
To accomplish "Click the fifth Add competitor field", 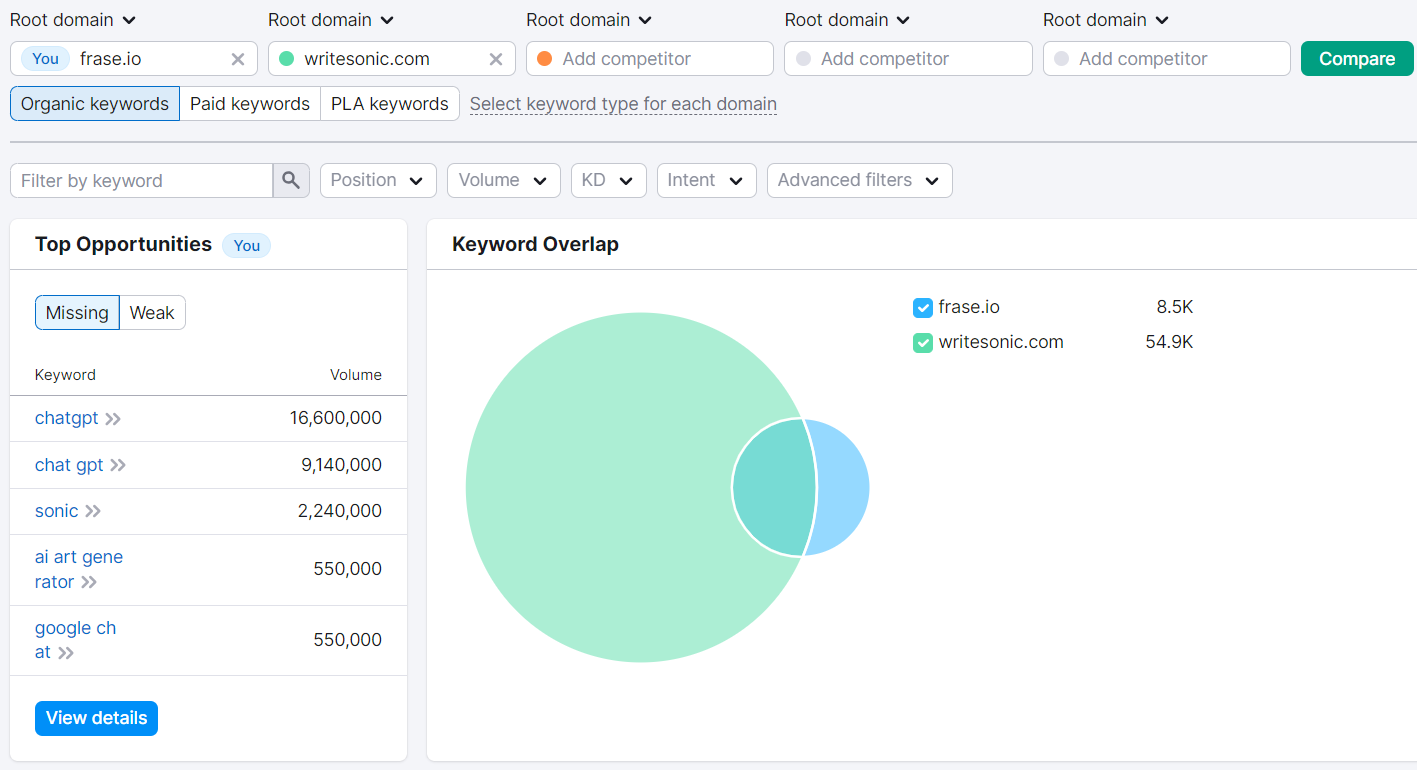I will 1167,59.
